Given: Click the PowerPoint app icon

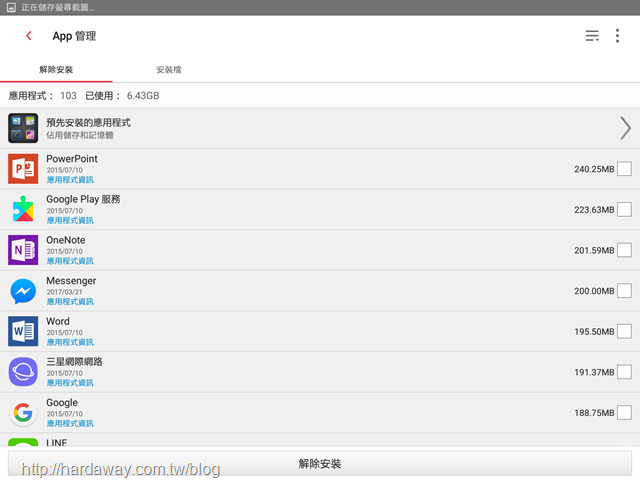Looking at the screenshot, I should [23, 169].
